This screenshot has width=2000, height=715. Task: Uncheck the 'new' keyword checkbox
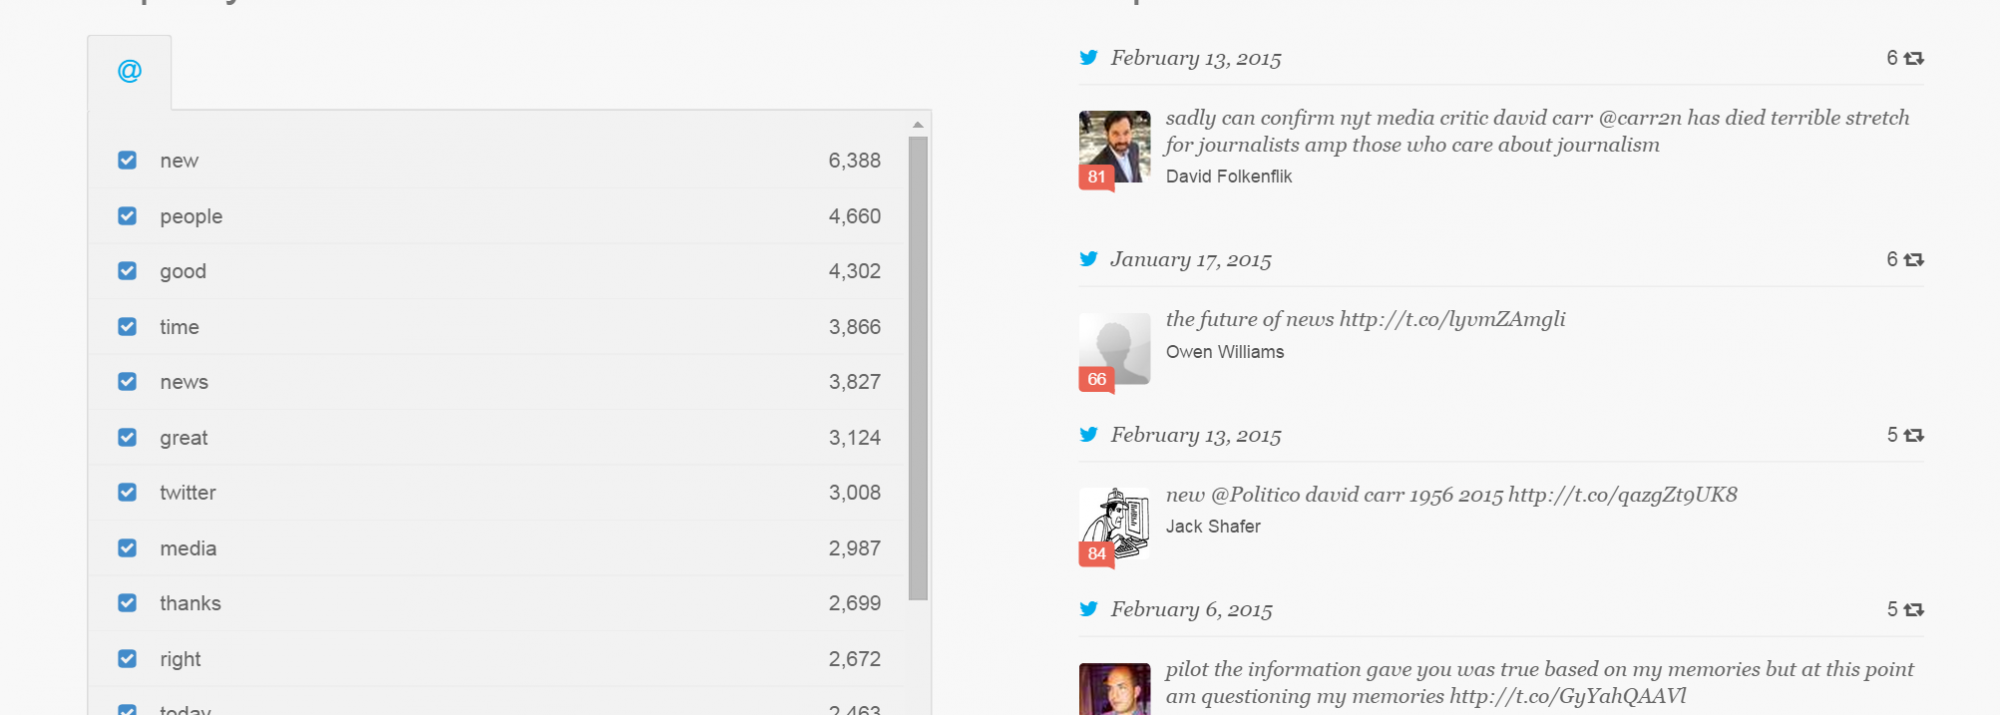127,160
